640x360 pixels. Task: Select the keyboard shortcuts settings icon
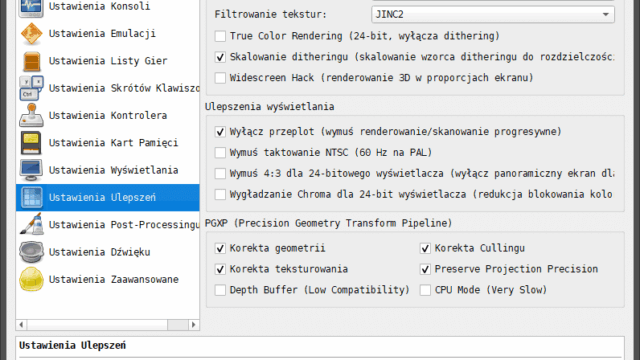[31, 88]
